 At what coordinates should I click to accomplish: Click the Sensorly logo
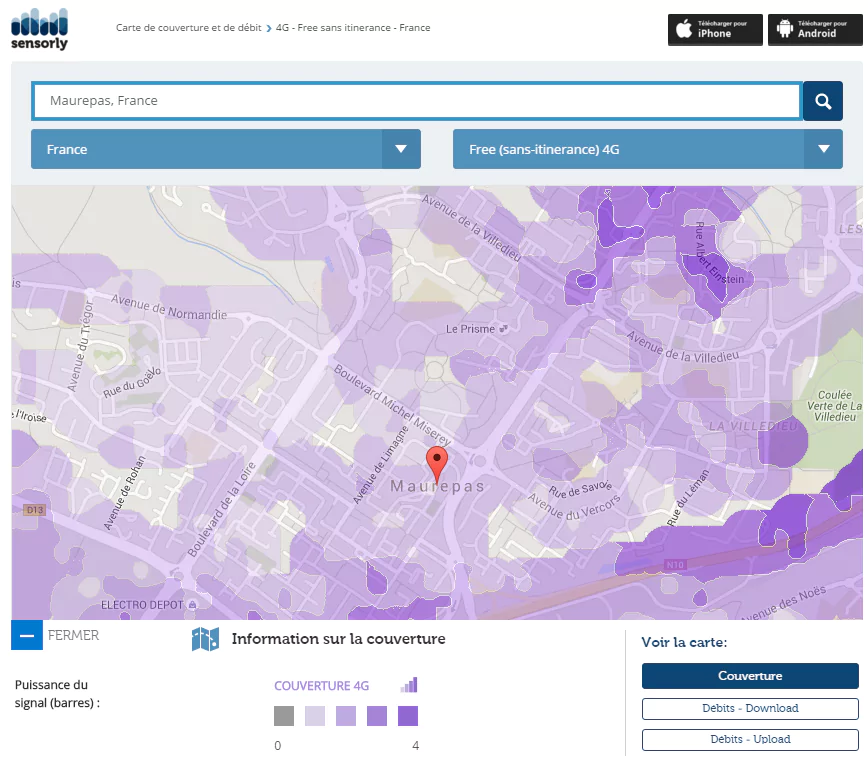[x=39, y=28]
